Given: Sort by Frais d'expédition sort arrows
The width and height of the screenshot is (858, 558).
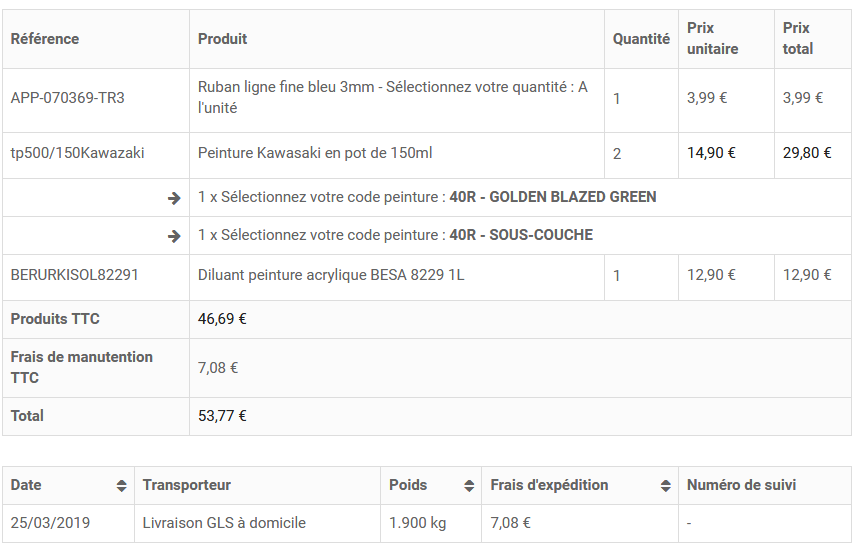Looking at the screenshot, I should 665,485.
